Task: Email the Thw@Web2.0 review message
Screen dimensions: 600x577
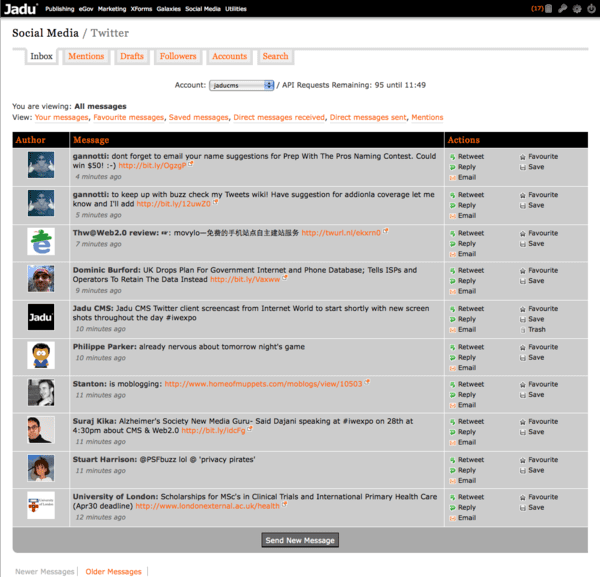Action: pos(462,254)
